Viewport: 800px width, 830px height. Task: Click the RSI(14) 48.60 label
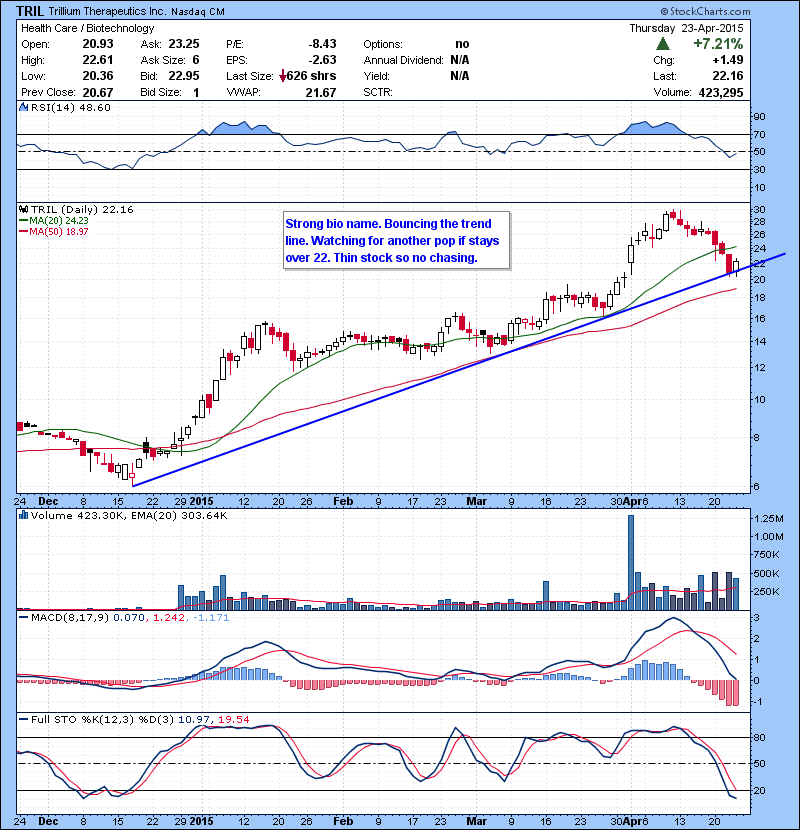[x=71, y=107]
